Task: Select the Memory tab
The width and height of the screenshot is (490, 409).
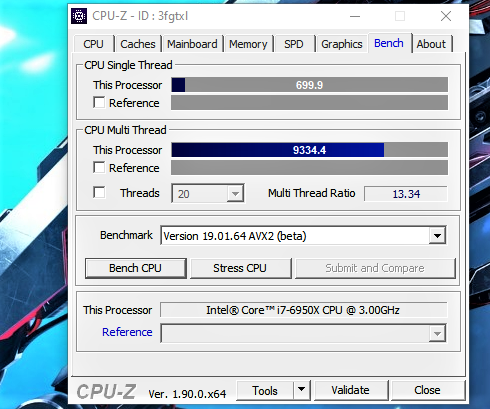Action: click(x=248, y=44)
